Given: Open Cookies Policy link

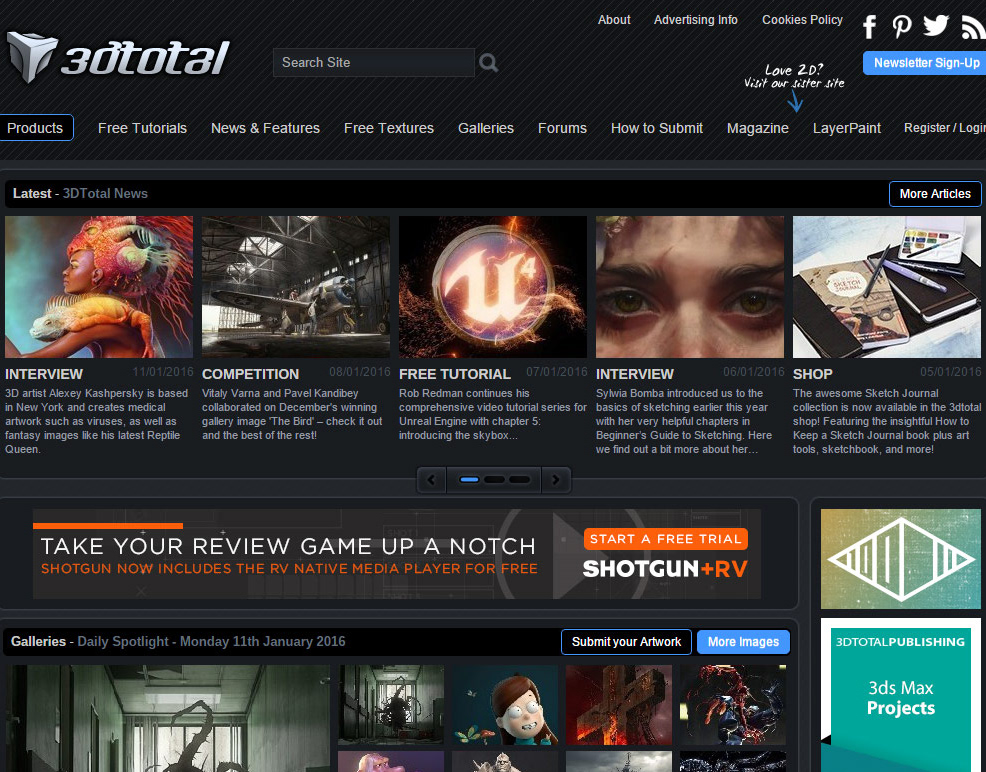Looking at the screenshot, I should click(x=802, y=19).
